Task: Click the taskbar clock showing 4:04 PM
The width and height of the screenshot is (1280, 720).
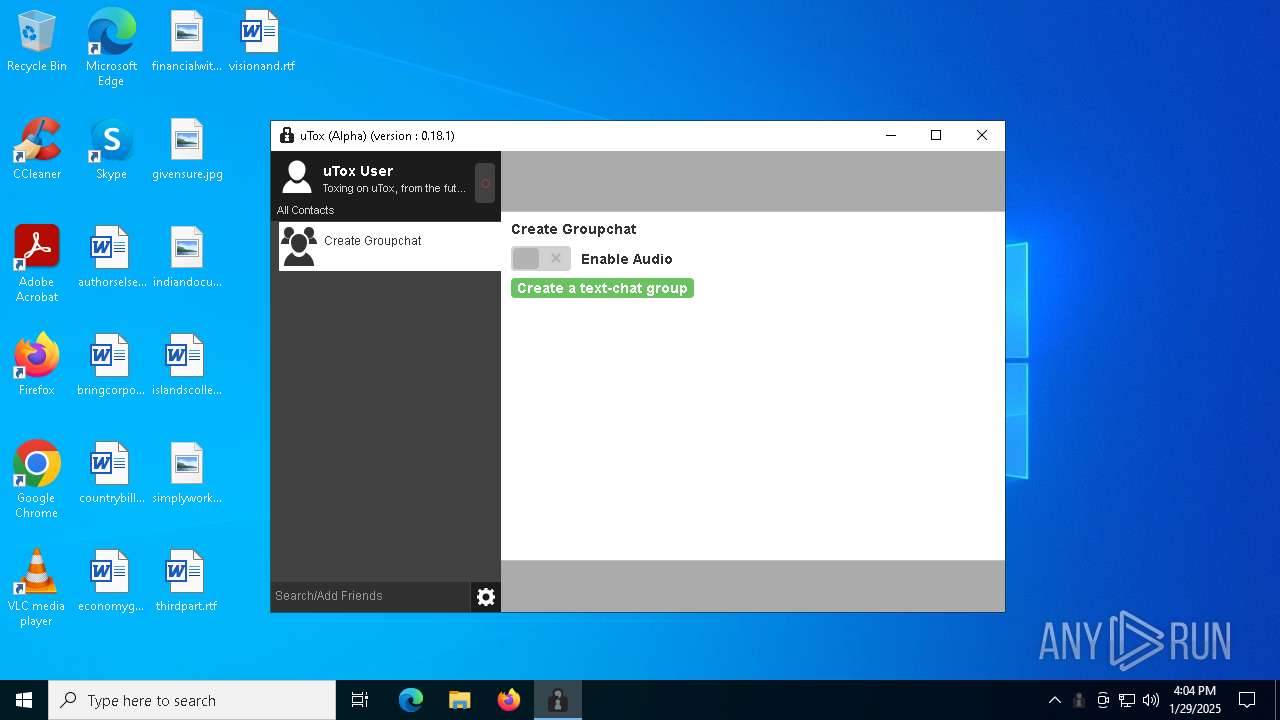Action: 1195,700
